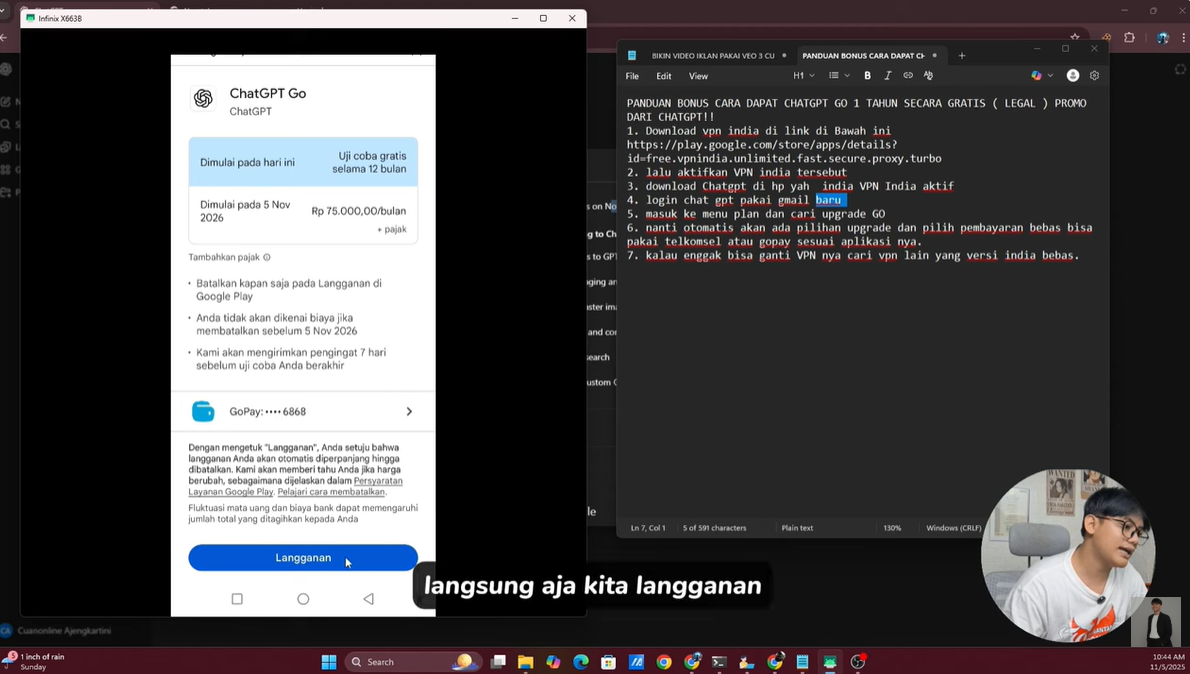
Task: Apply italic formatting in Notepad
Action: (887, 75)
